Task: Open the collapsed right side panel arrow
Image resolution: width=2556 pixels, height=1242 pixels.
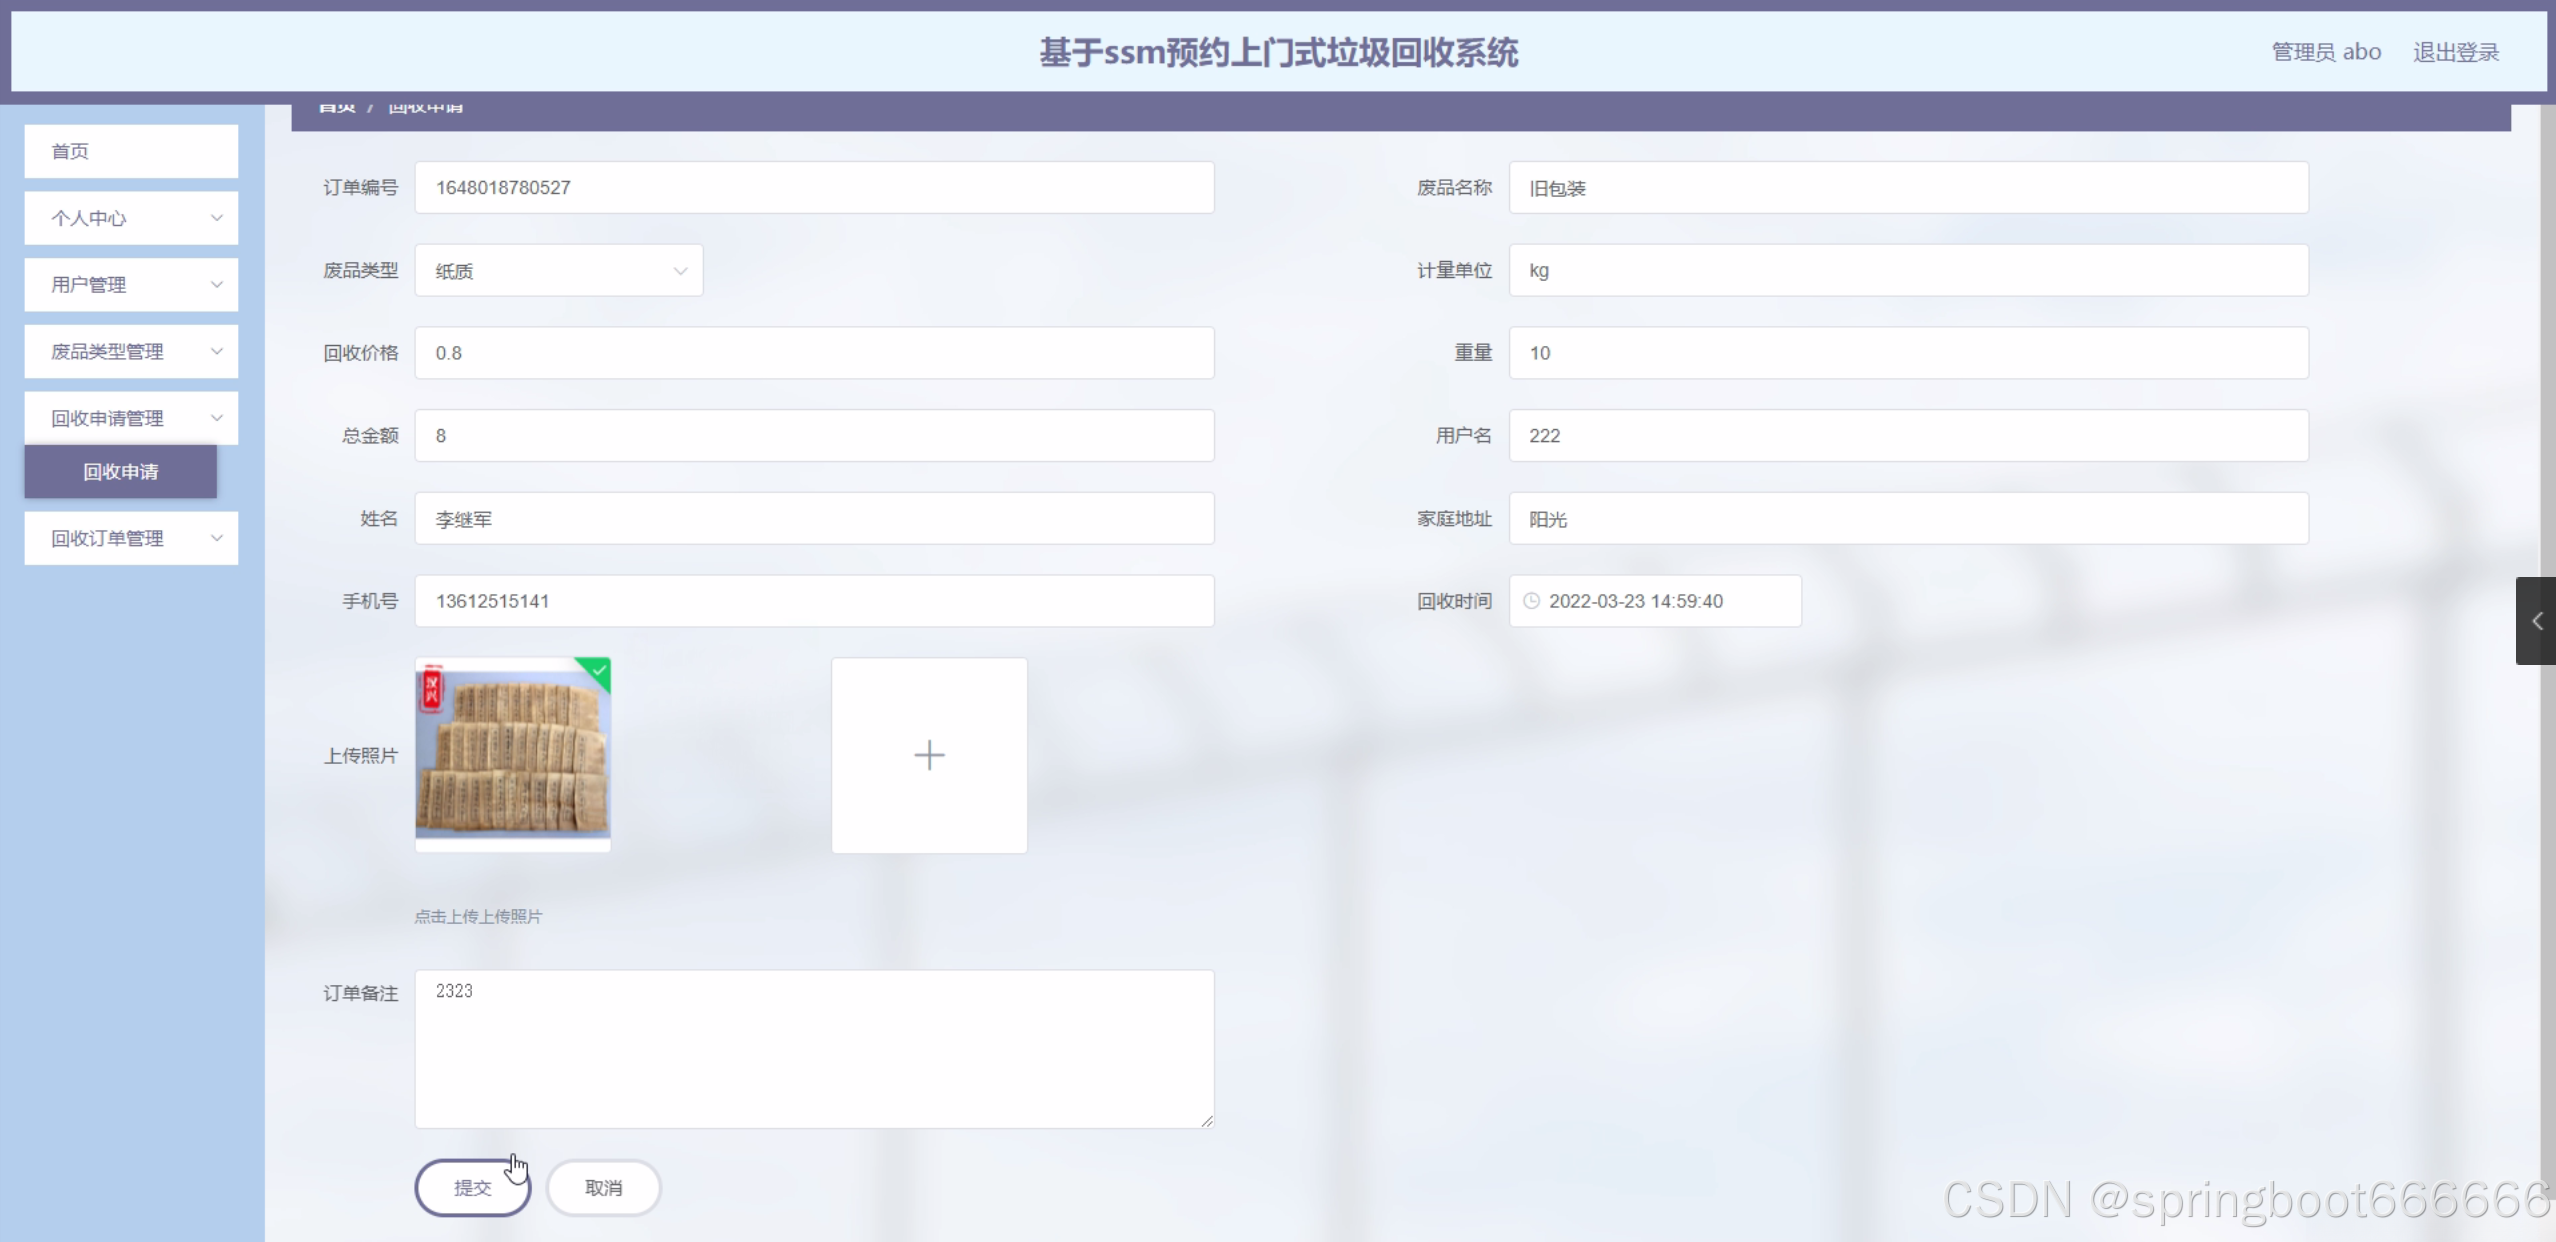Action: click(2536, 621)
